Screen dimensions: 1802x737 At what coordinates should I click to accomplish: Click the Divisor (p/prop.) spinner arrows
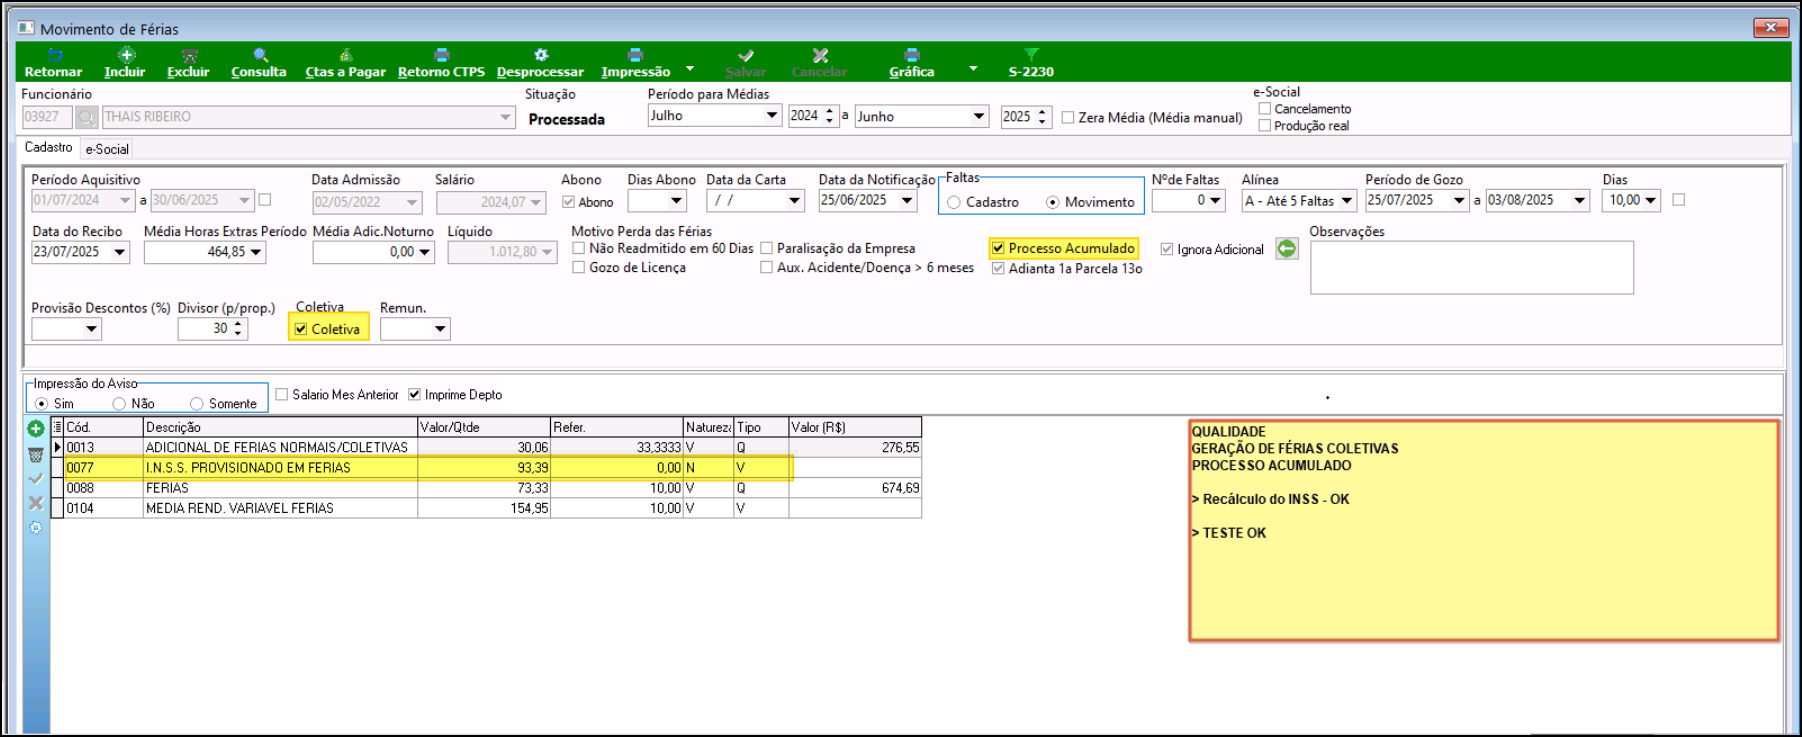pyautogui.click(x=238, y=329)
